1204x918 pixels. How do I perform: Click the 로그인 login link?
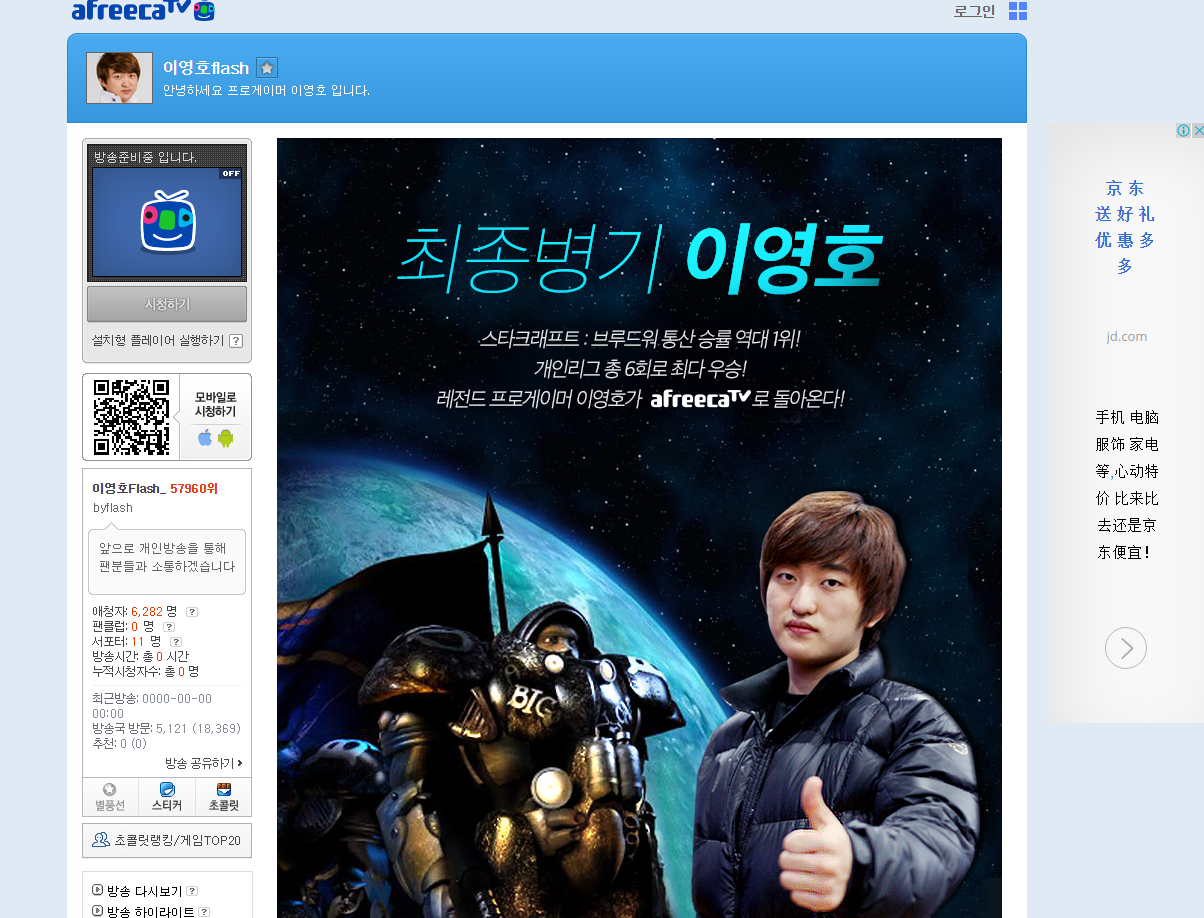click(x=974, y=11)
